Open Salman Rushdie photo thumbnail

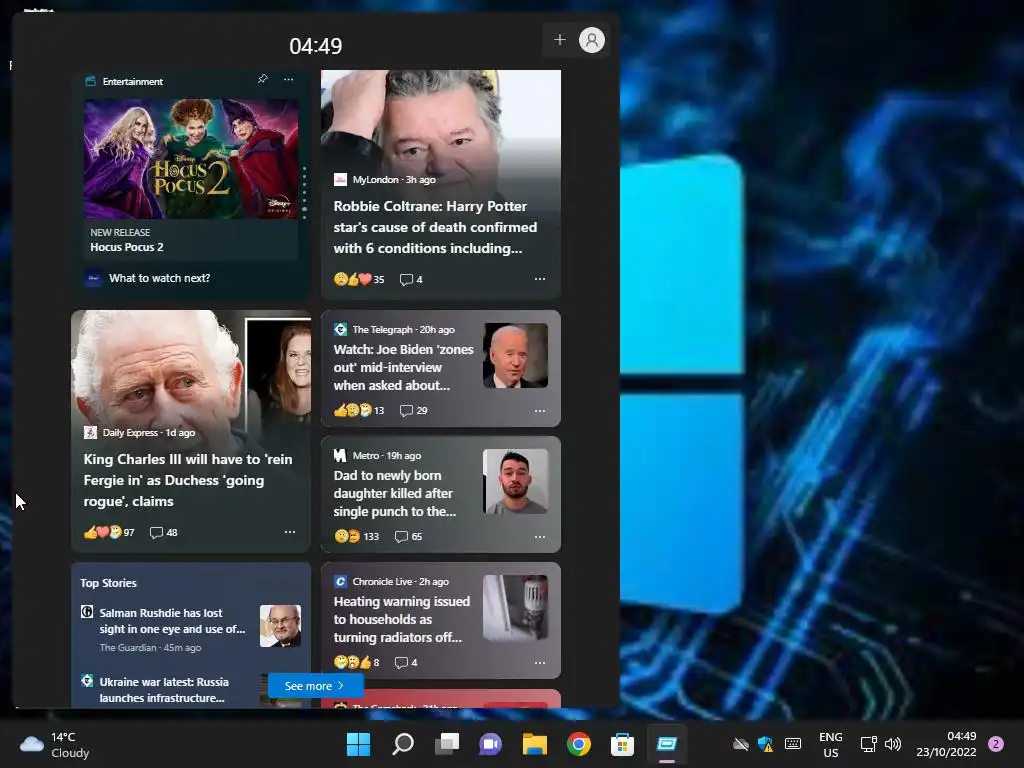(x=281, y=626)
